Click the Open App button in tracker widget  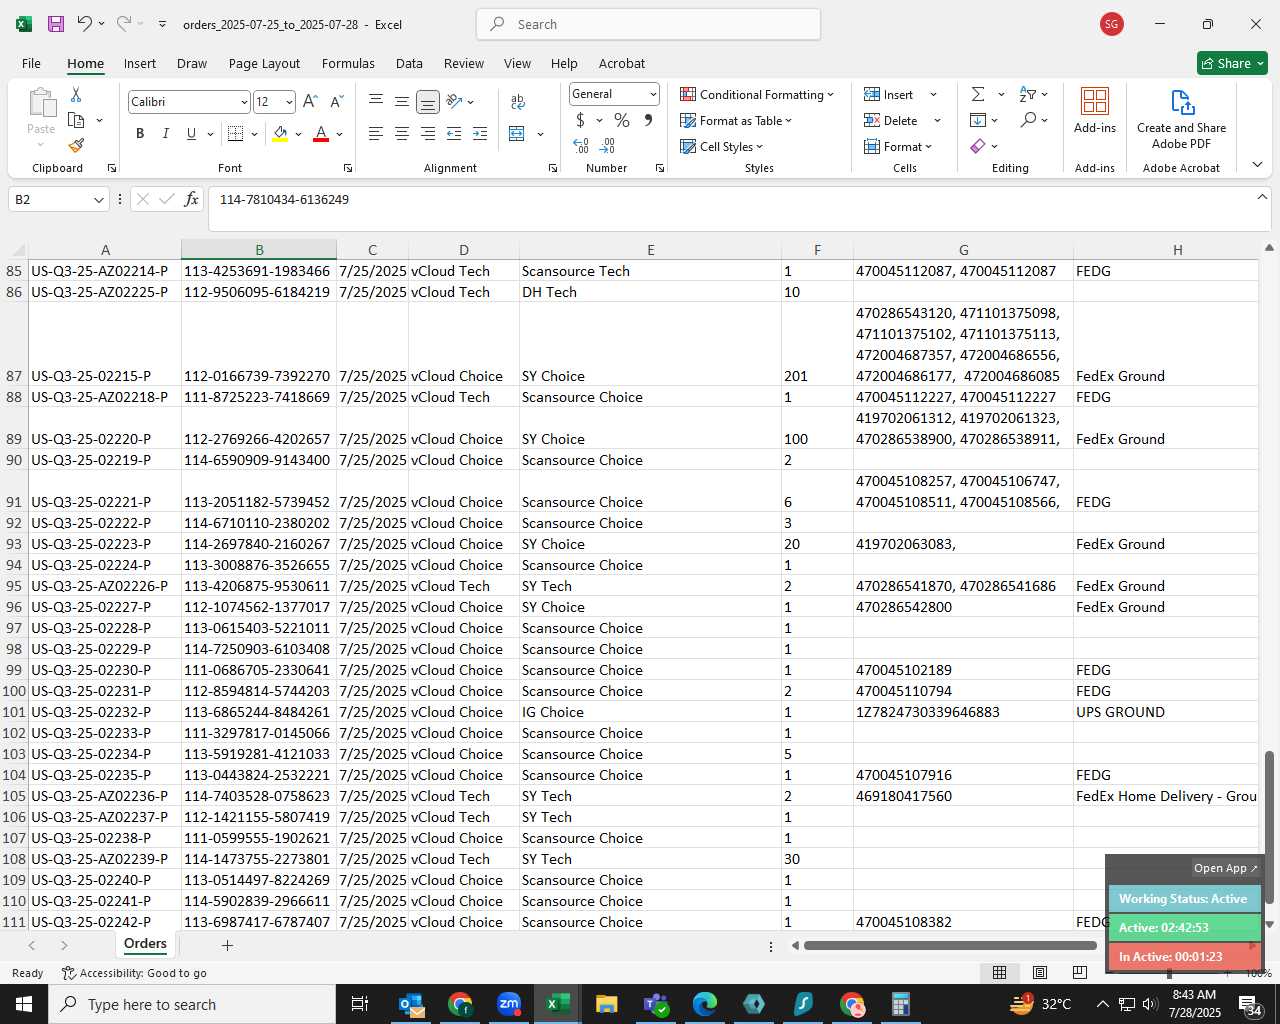1225,868
